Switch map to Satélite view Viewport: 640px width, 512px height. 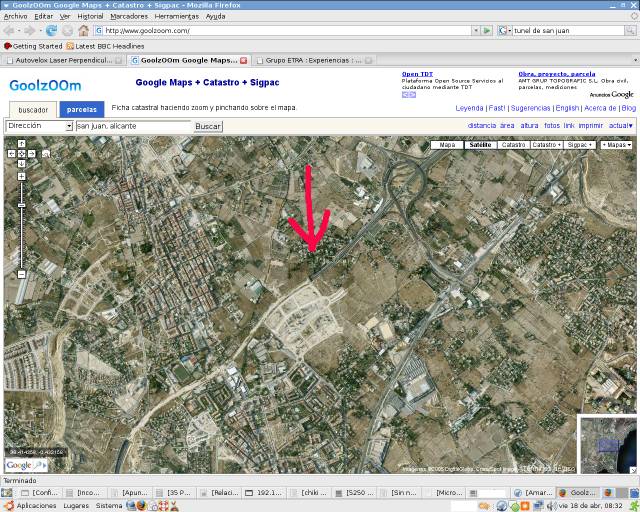[x=480, y=145]
